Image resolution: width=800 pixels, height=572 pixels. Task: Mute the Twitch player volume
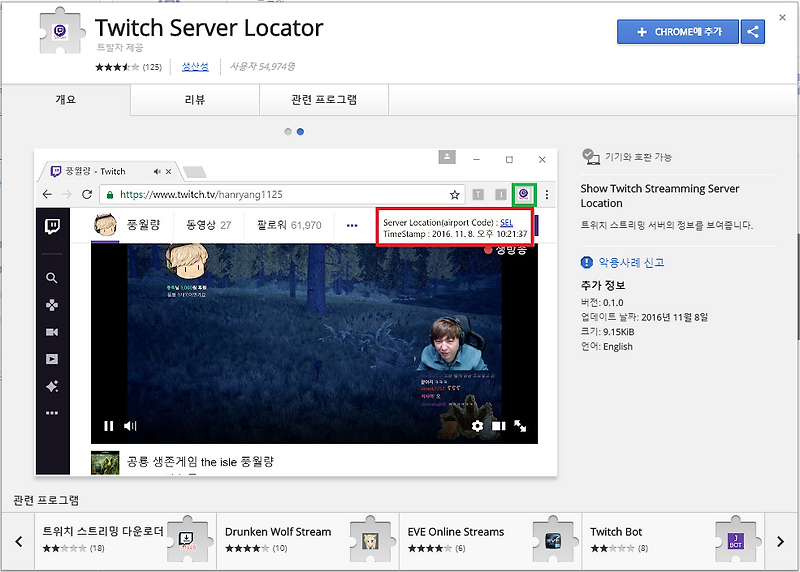pos(130,426)
